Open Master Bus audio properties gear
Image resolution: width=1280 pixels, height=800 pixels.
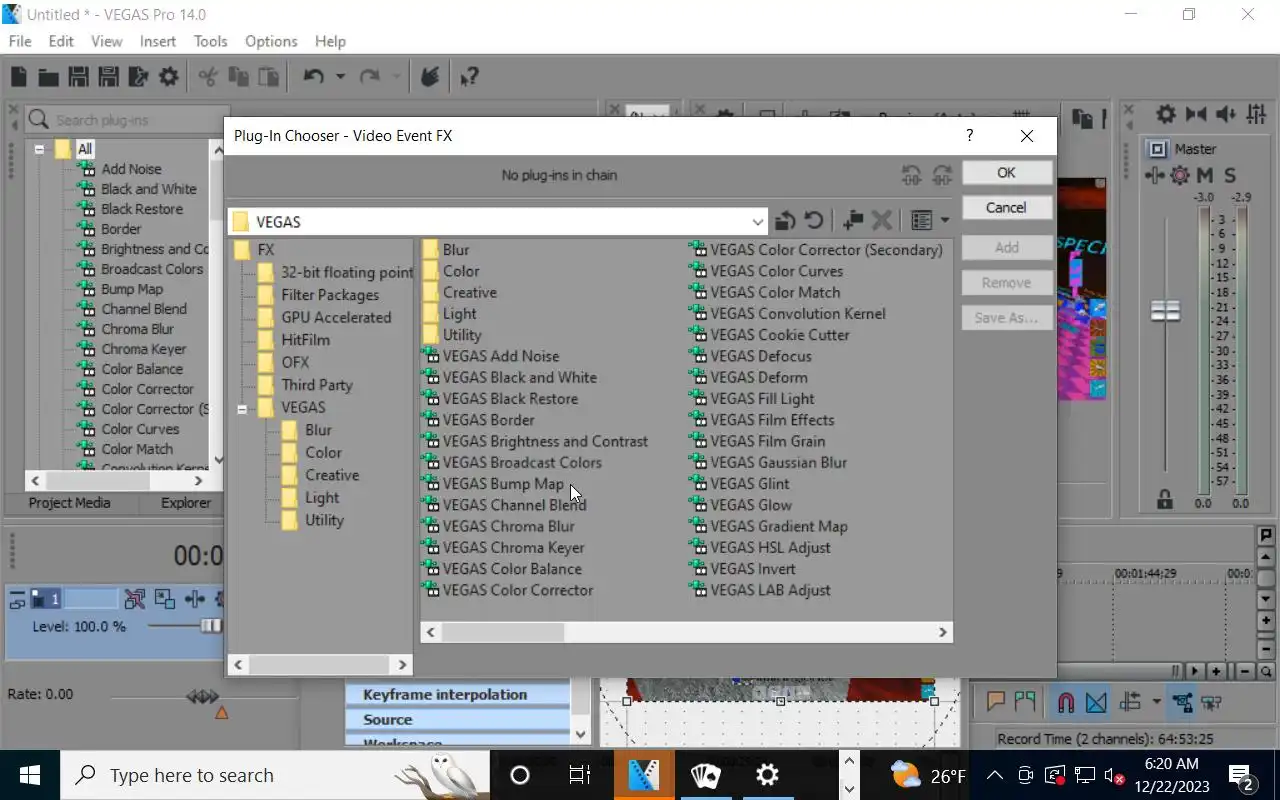coord(1166,115)
